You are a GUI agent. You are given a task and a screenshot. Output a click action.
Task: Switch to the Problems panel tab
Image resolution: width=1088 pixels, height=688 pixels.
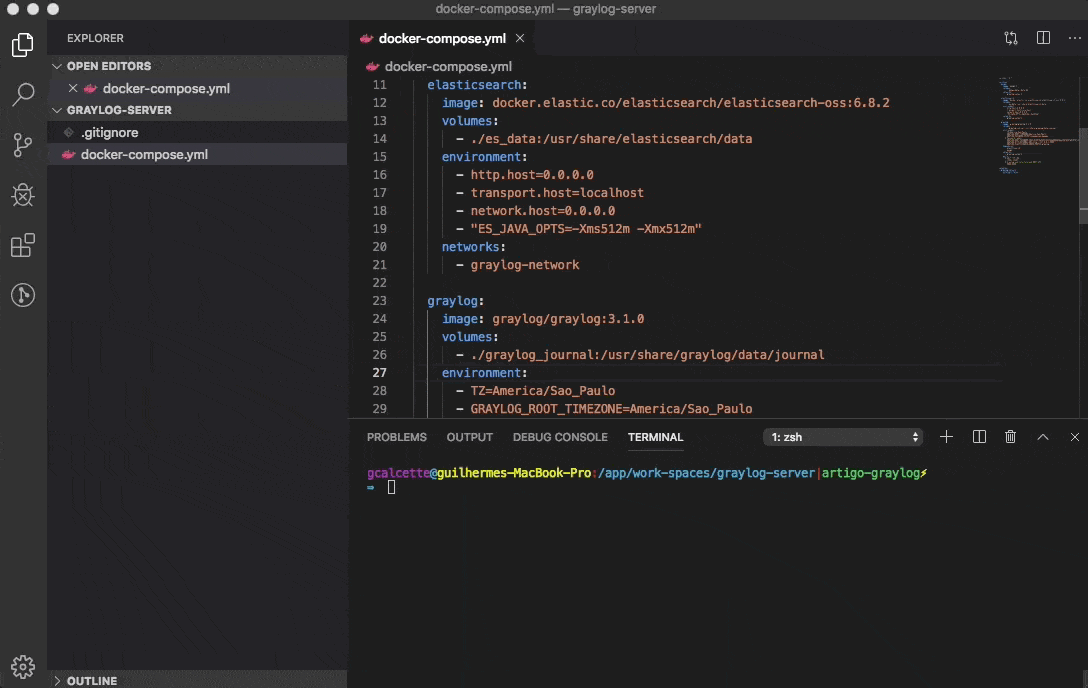pyautogui.click(x=397, y=437)
